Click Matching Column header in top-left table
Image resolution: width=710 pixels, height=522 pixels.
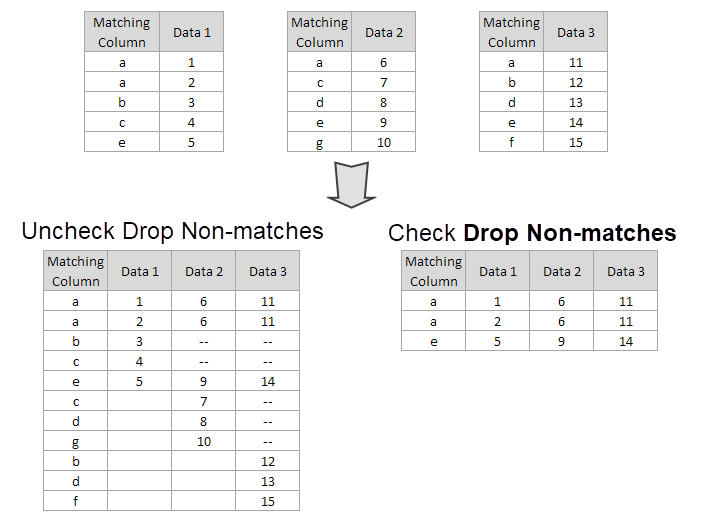pyautogui.click(x=121, y=32)
